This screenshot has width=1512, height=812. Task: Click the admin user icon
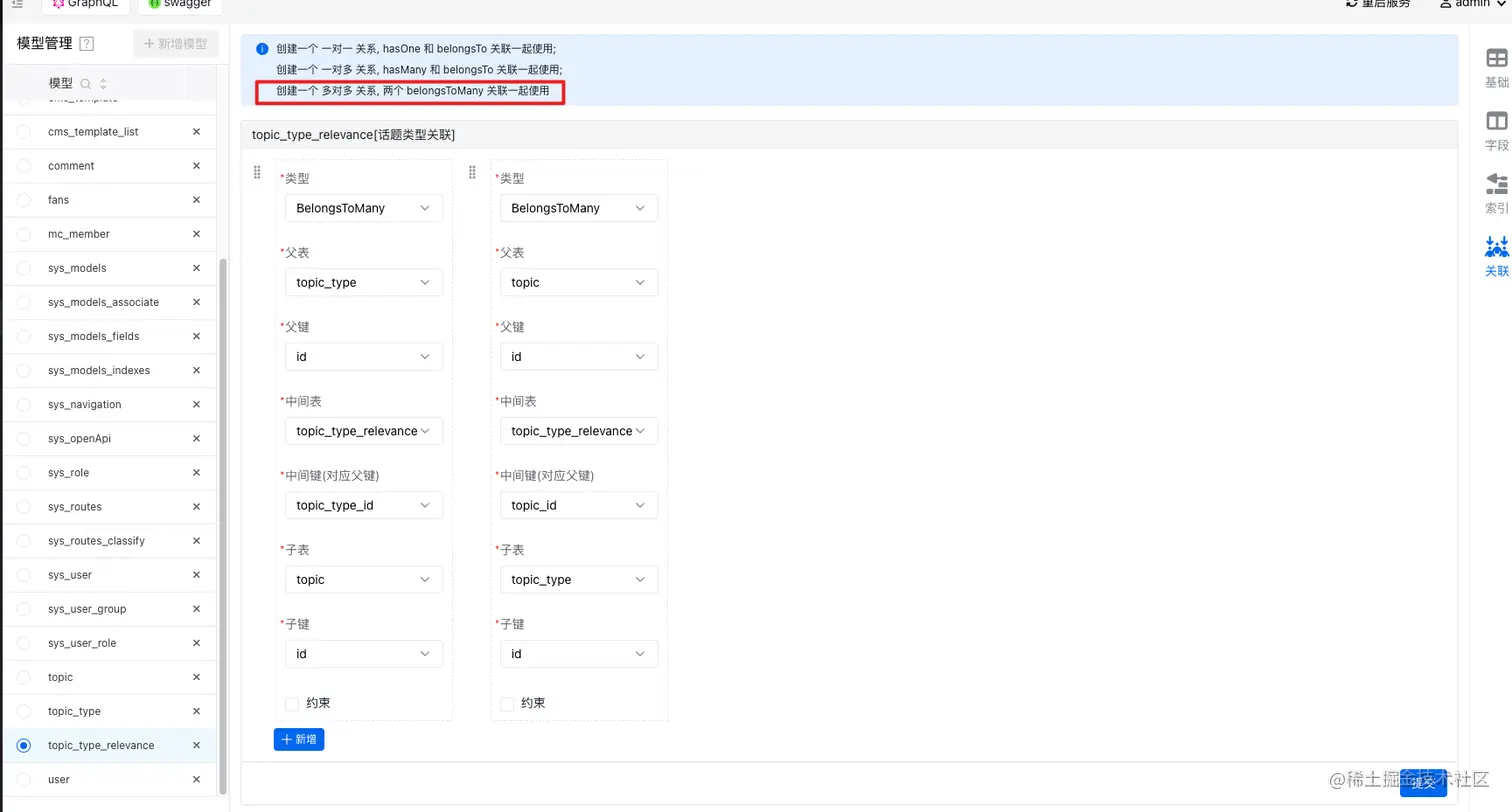point(1445,4)
